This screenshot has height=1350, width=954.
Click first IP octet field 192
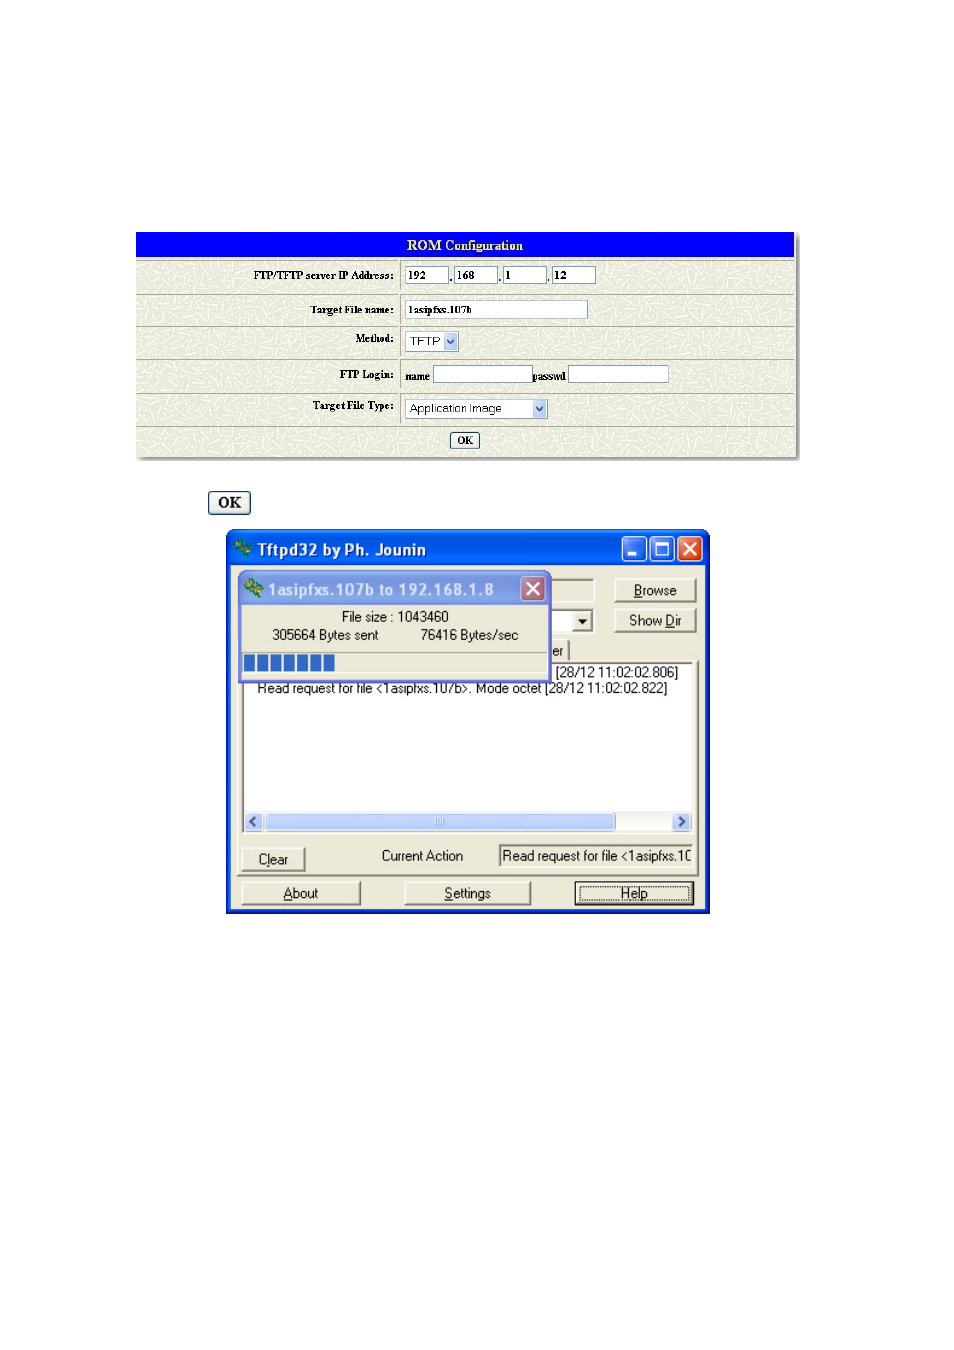[x=427, y=275]
